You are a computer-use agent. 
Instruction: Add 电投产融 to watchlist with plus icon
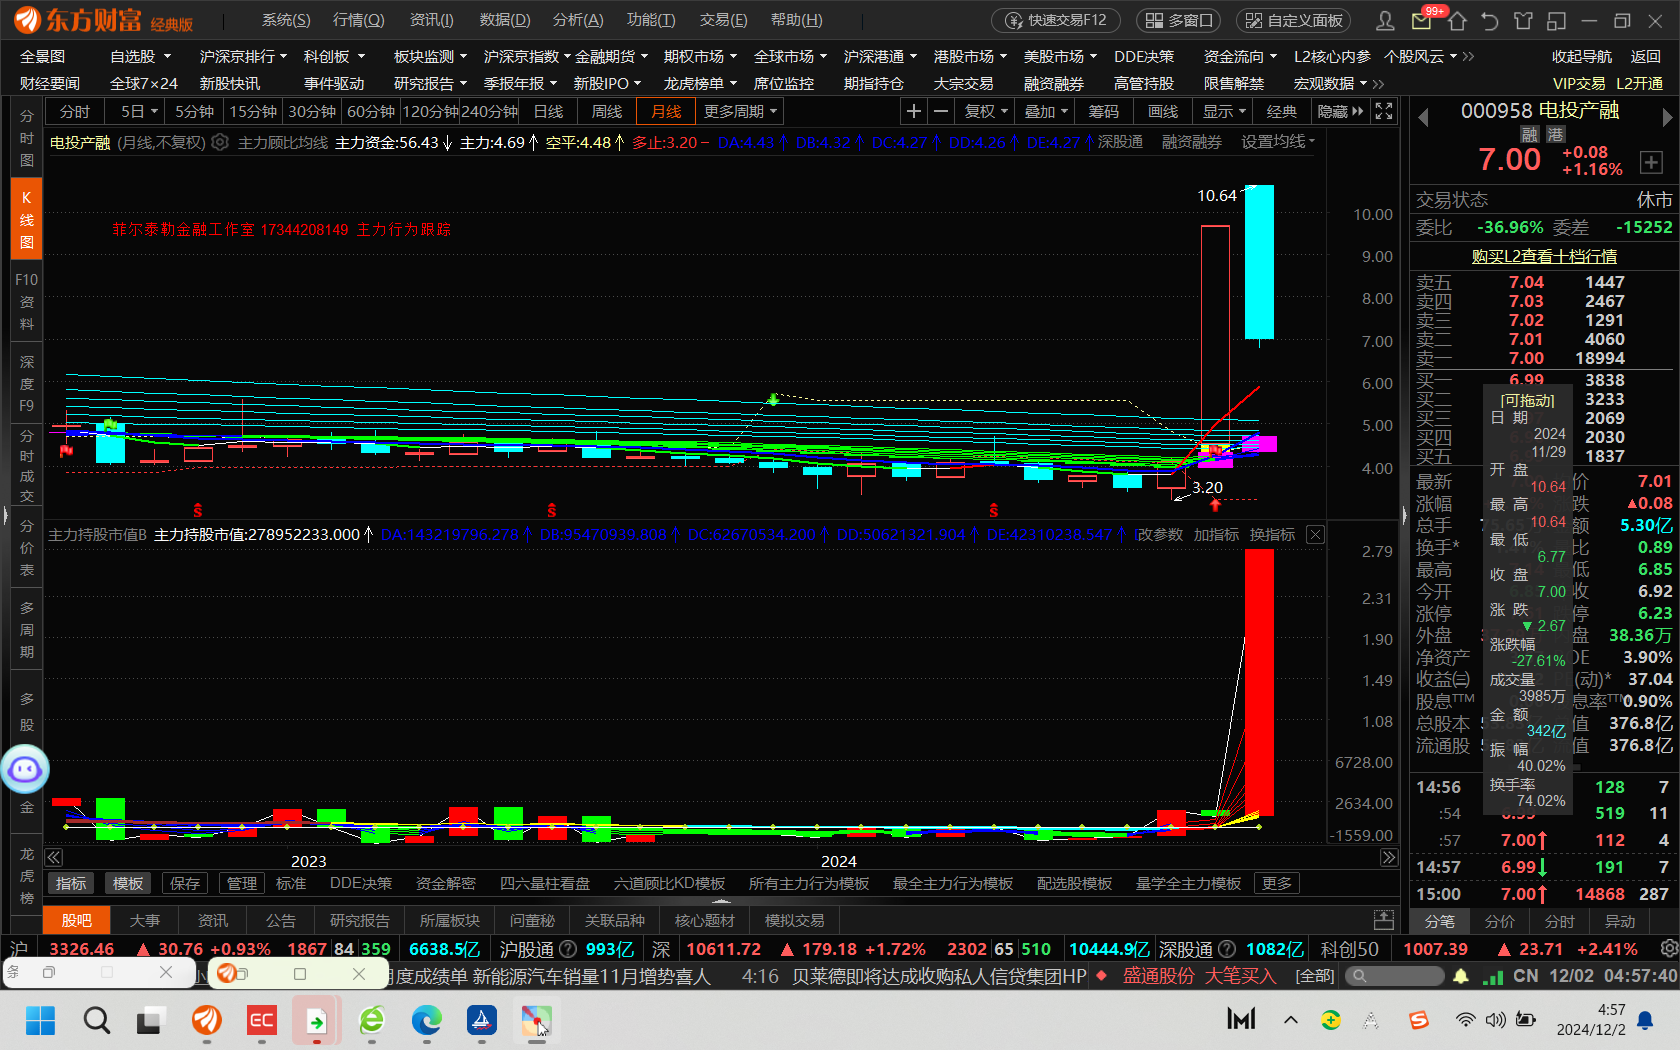(x=1651, y=162)
